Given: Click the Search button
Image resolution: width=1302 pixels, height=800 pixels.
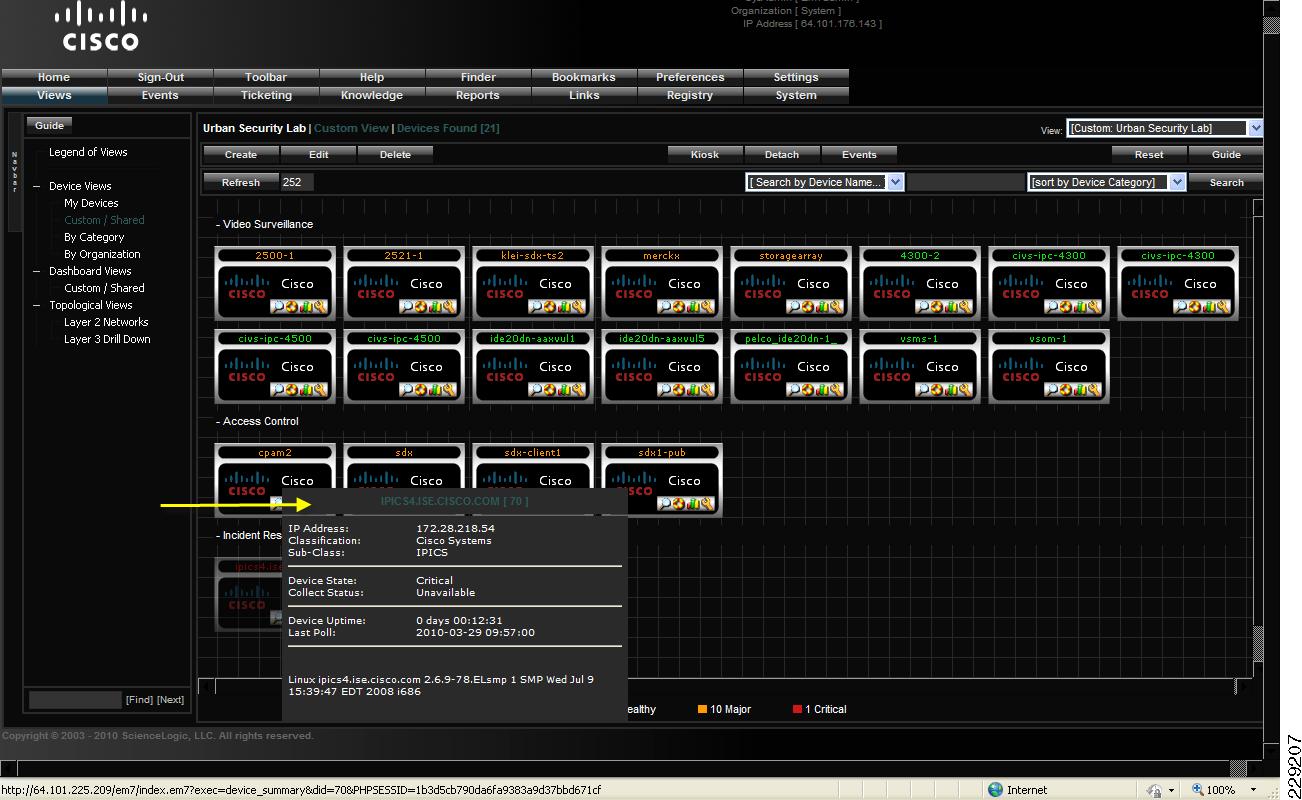Looking at the screenshot, I should [1226, 182].
